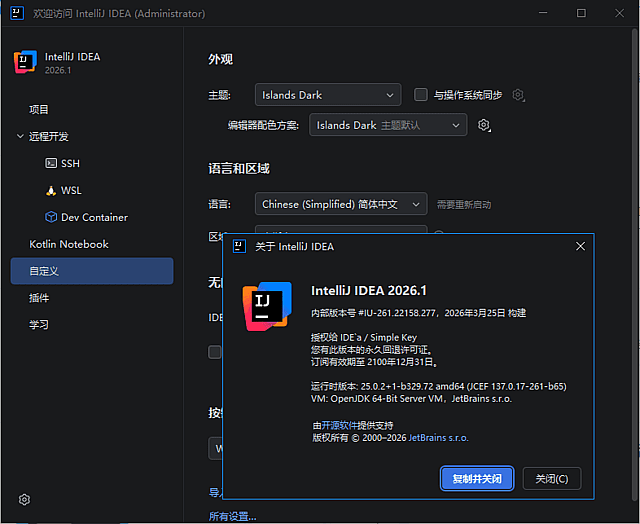The height and width of the screenshot is (524, 640).
Task: Open the 开源软件 link in the About dialog
Action: tap(341, 425)
